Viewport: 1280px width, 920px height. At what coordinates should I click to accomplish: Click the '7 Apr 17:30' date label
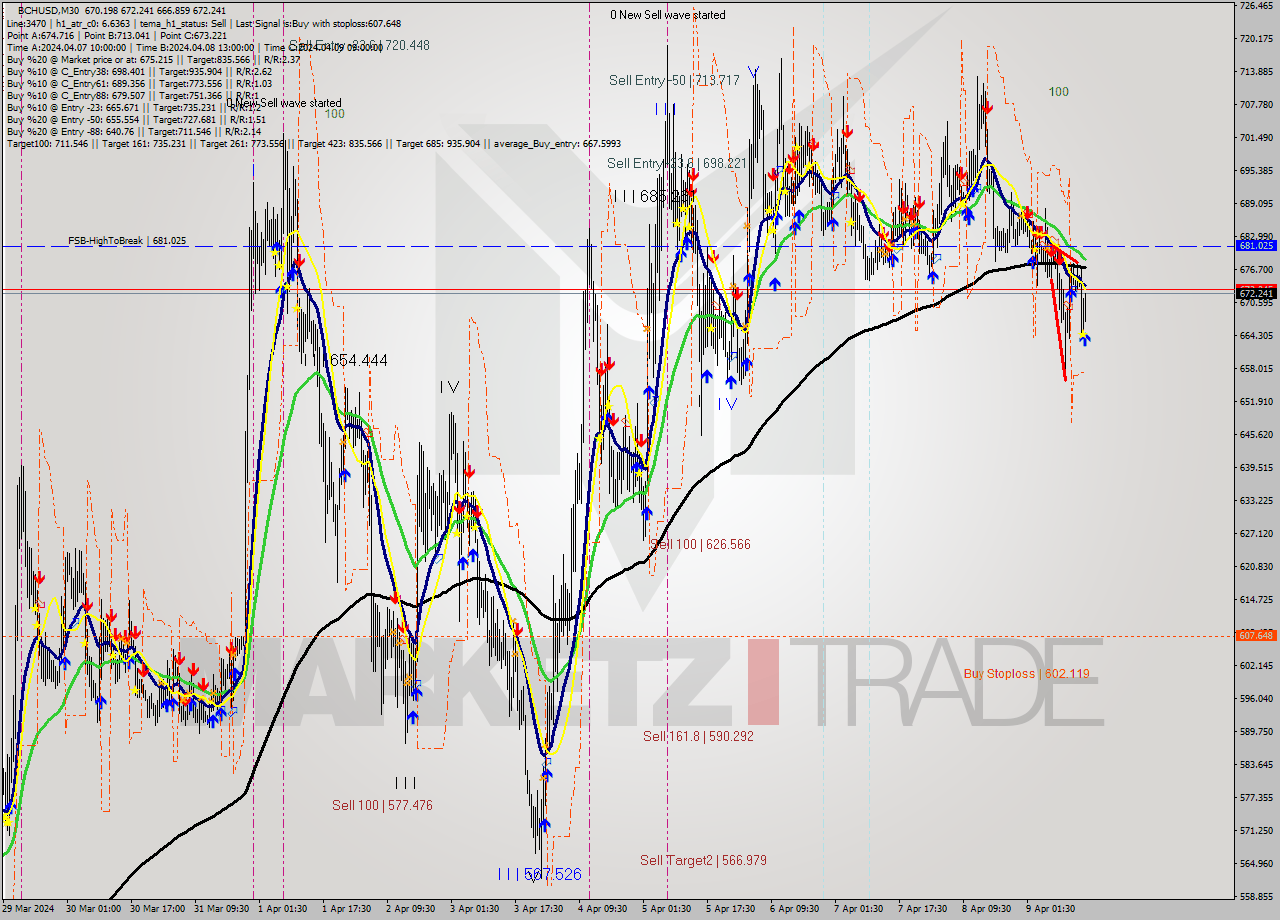click(922, 909)
